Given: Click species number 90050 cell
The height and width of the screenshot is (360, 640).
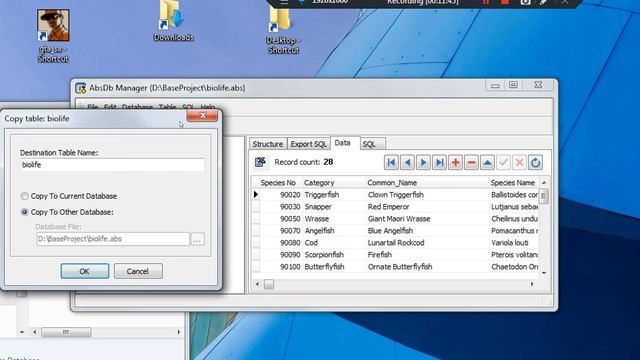Looking at the screenshot, I should pos(281,219).
